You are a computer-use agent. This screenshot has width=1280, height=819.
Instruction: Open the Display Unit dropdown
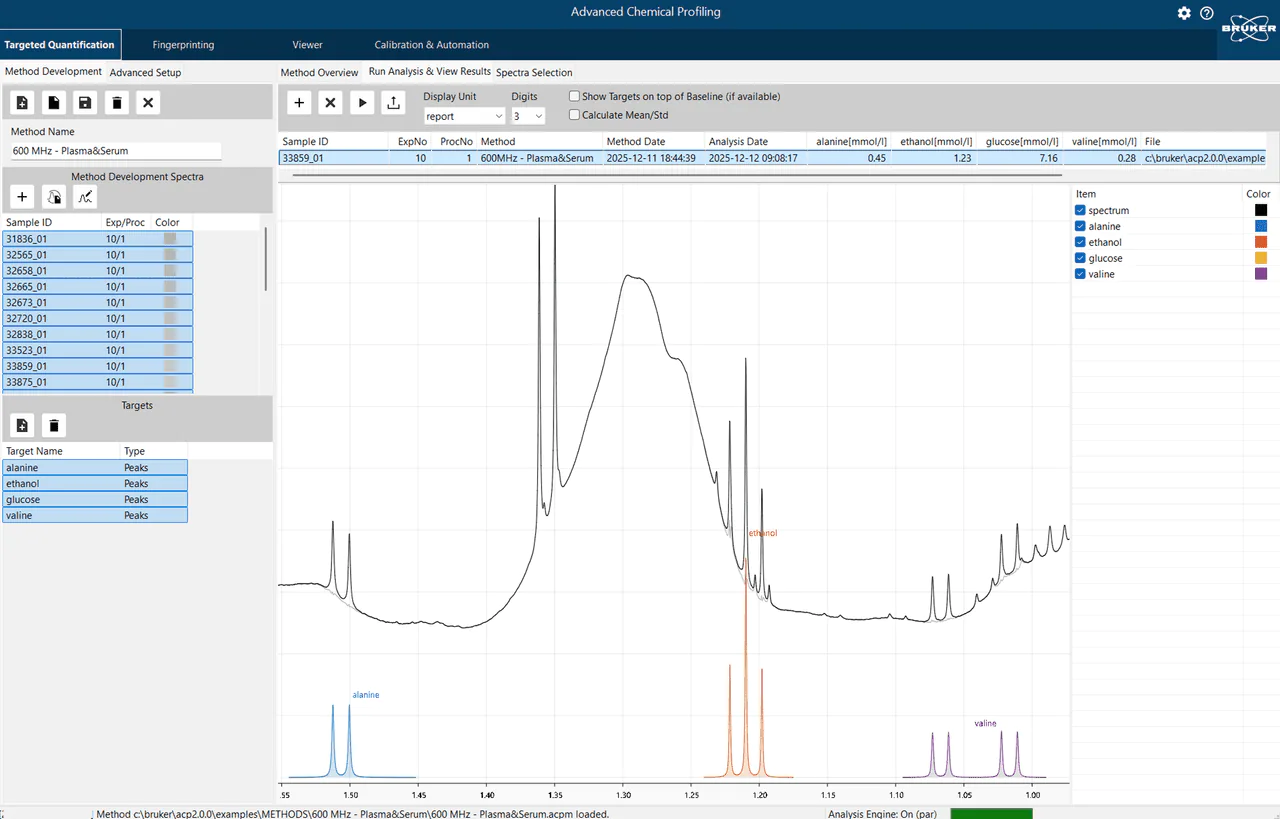click(464, 116)
